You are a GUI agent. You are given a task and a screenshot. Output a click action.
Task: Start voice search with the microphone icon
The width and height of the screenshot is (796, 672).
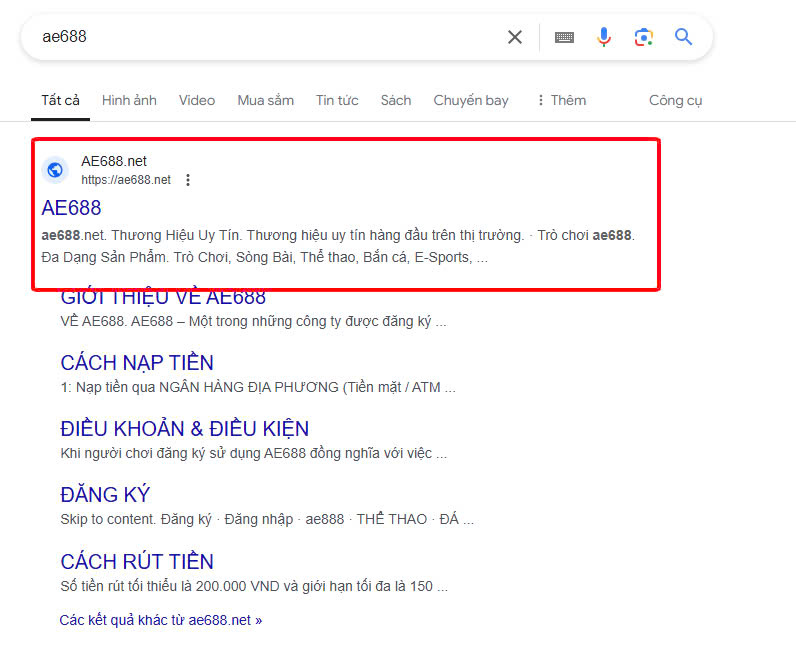point(604,37)
